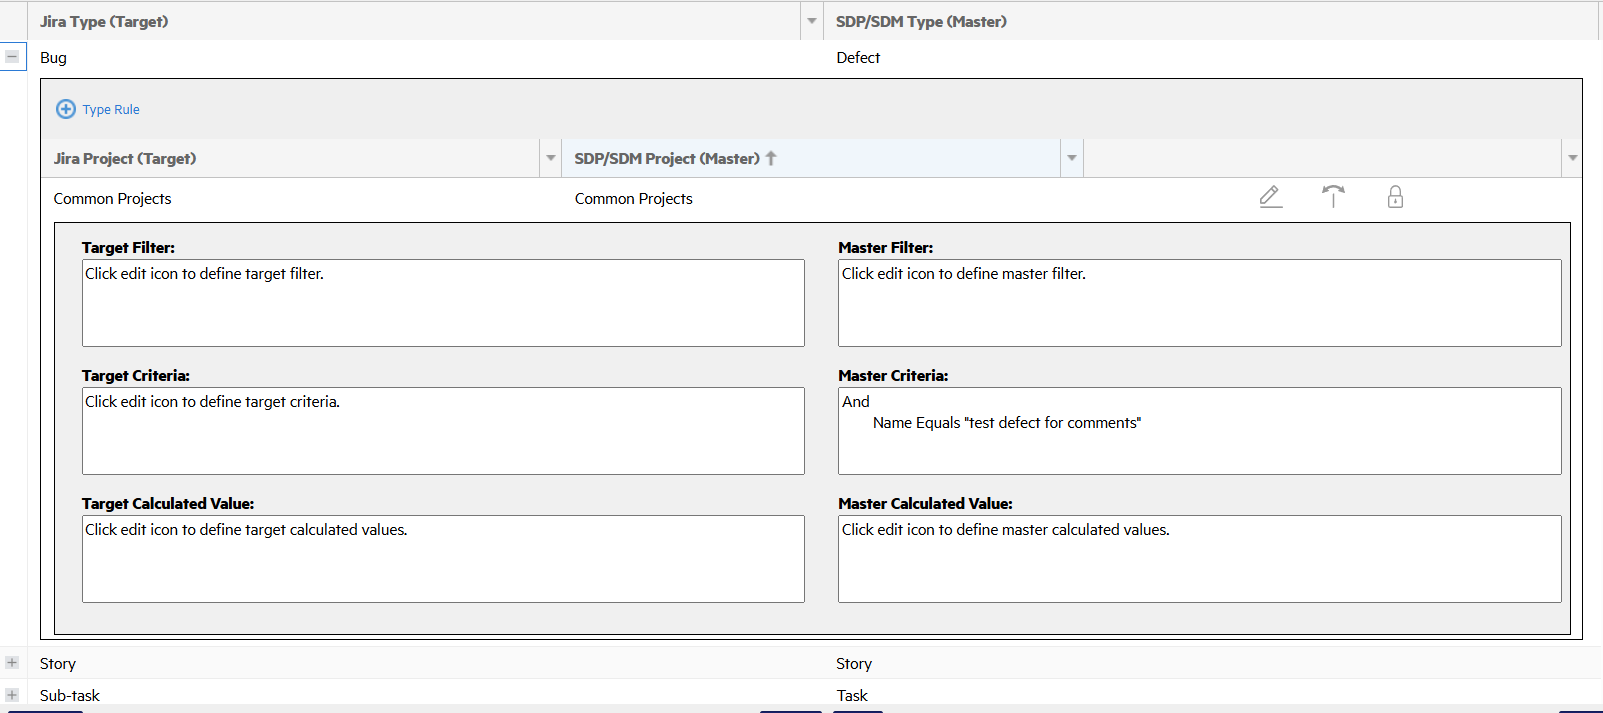Open Jira Project (Target) column filter dropdown
Screen dimensions: 1603x713
pos(550,158)
